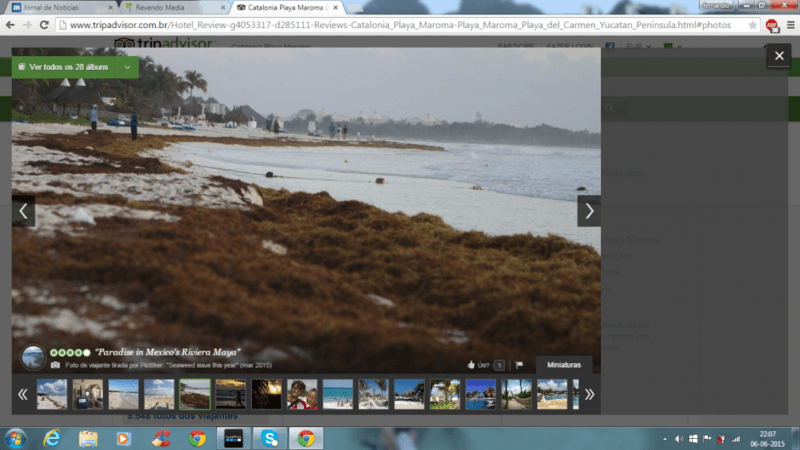Open the Chrome menu (three lines)
800x450 pixels.
tap(791, 25)
